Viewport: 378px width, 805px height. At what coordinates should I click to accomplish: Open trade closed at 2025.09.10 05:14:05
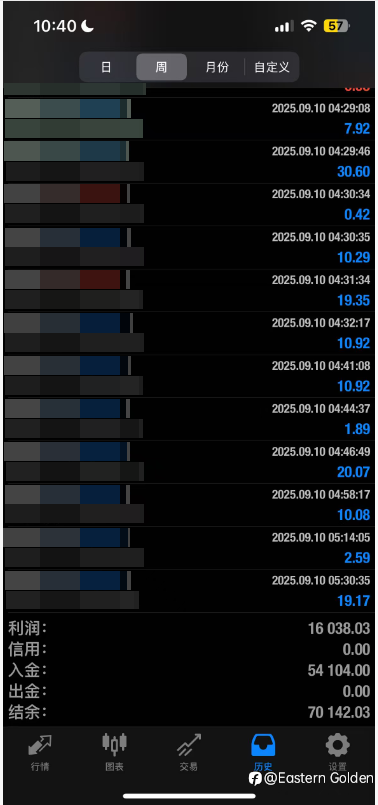pyautogui.click(x=189, y=548)
